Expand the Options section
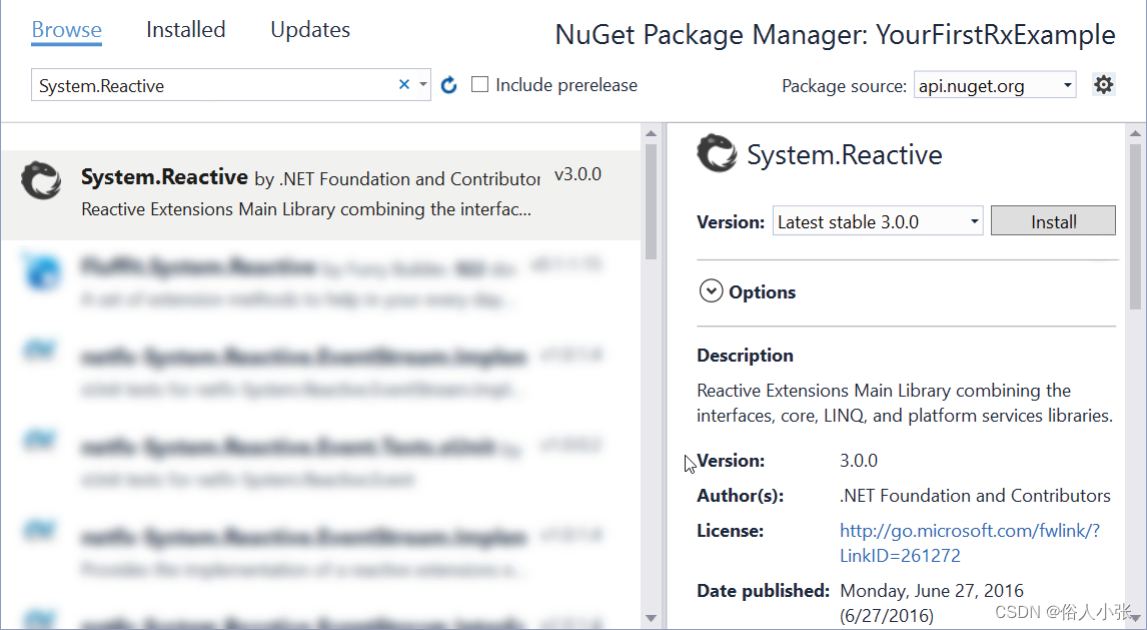Screen dimensions: 1147x630 [x=710, y=291]
